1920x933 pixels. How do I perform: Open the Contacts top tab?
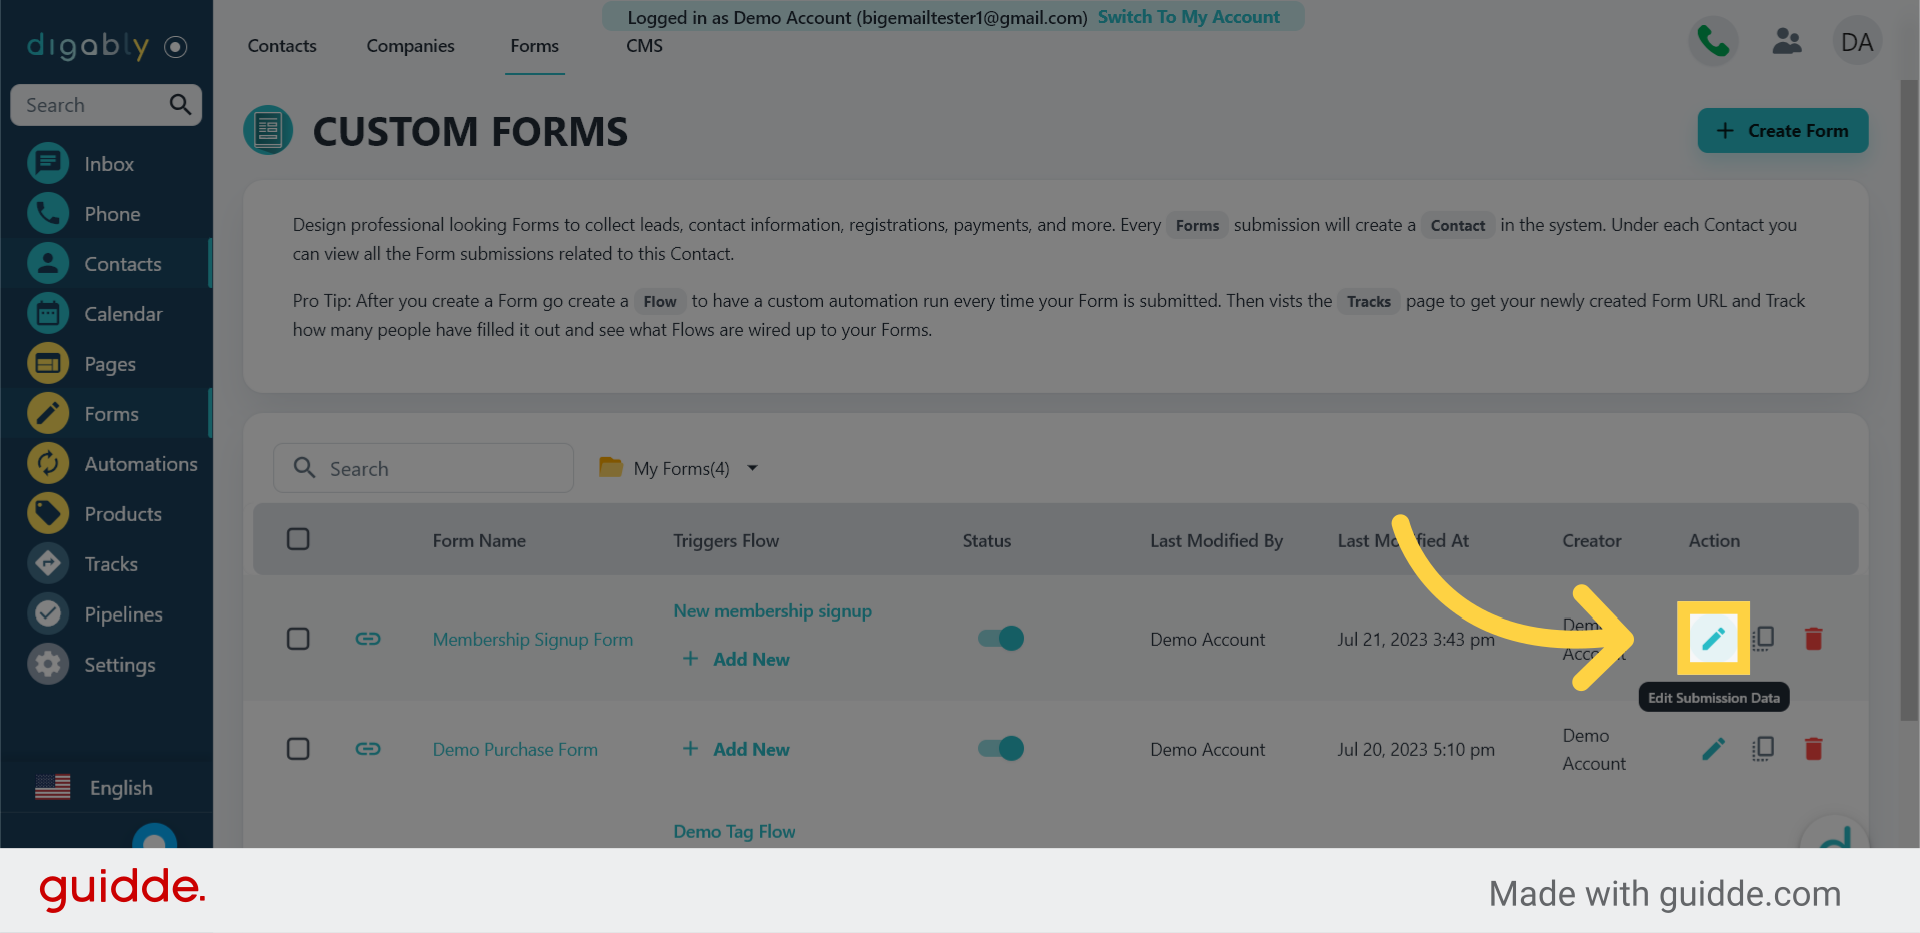click(282, 46)
